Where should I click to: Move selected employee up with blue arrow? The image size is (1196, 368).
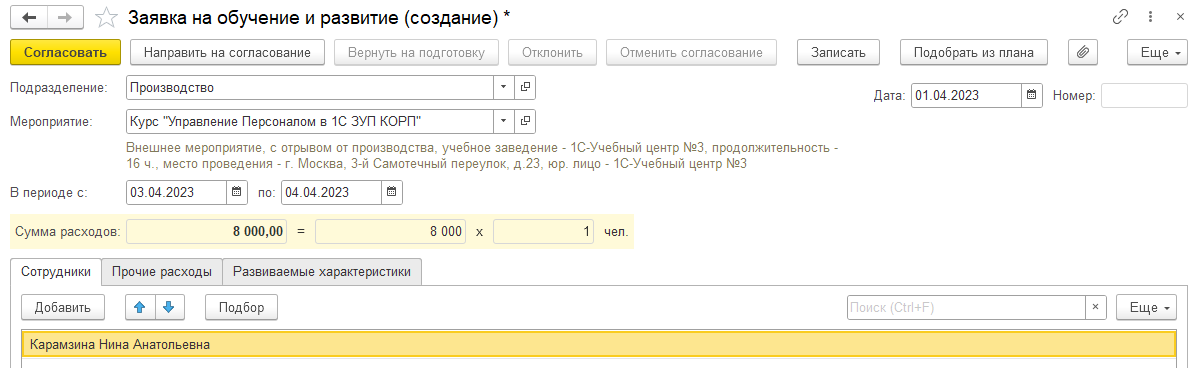point(140,307)
